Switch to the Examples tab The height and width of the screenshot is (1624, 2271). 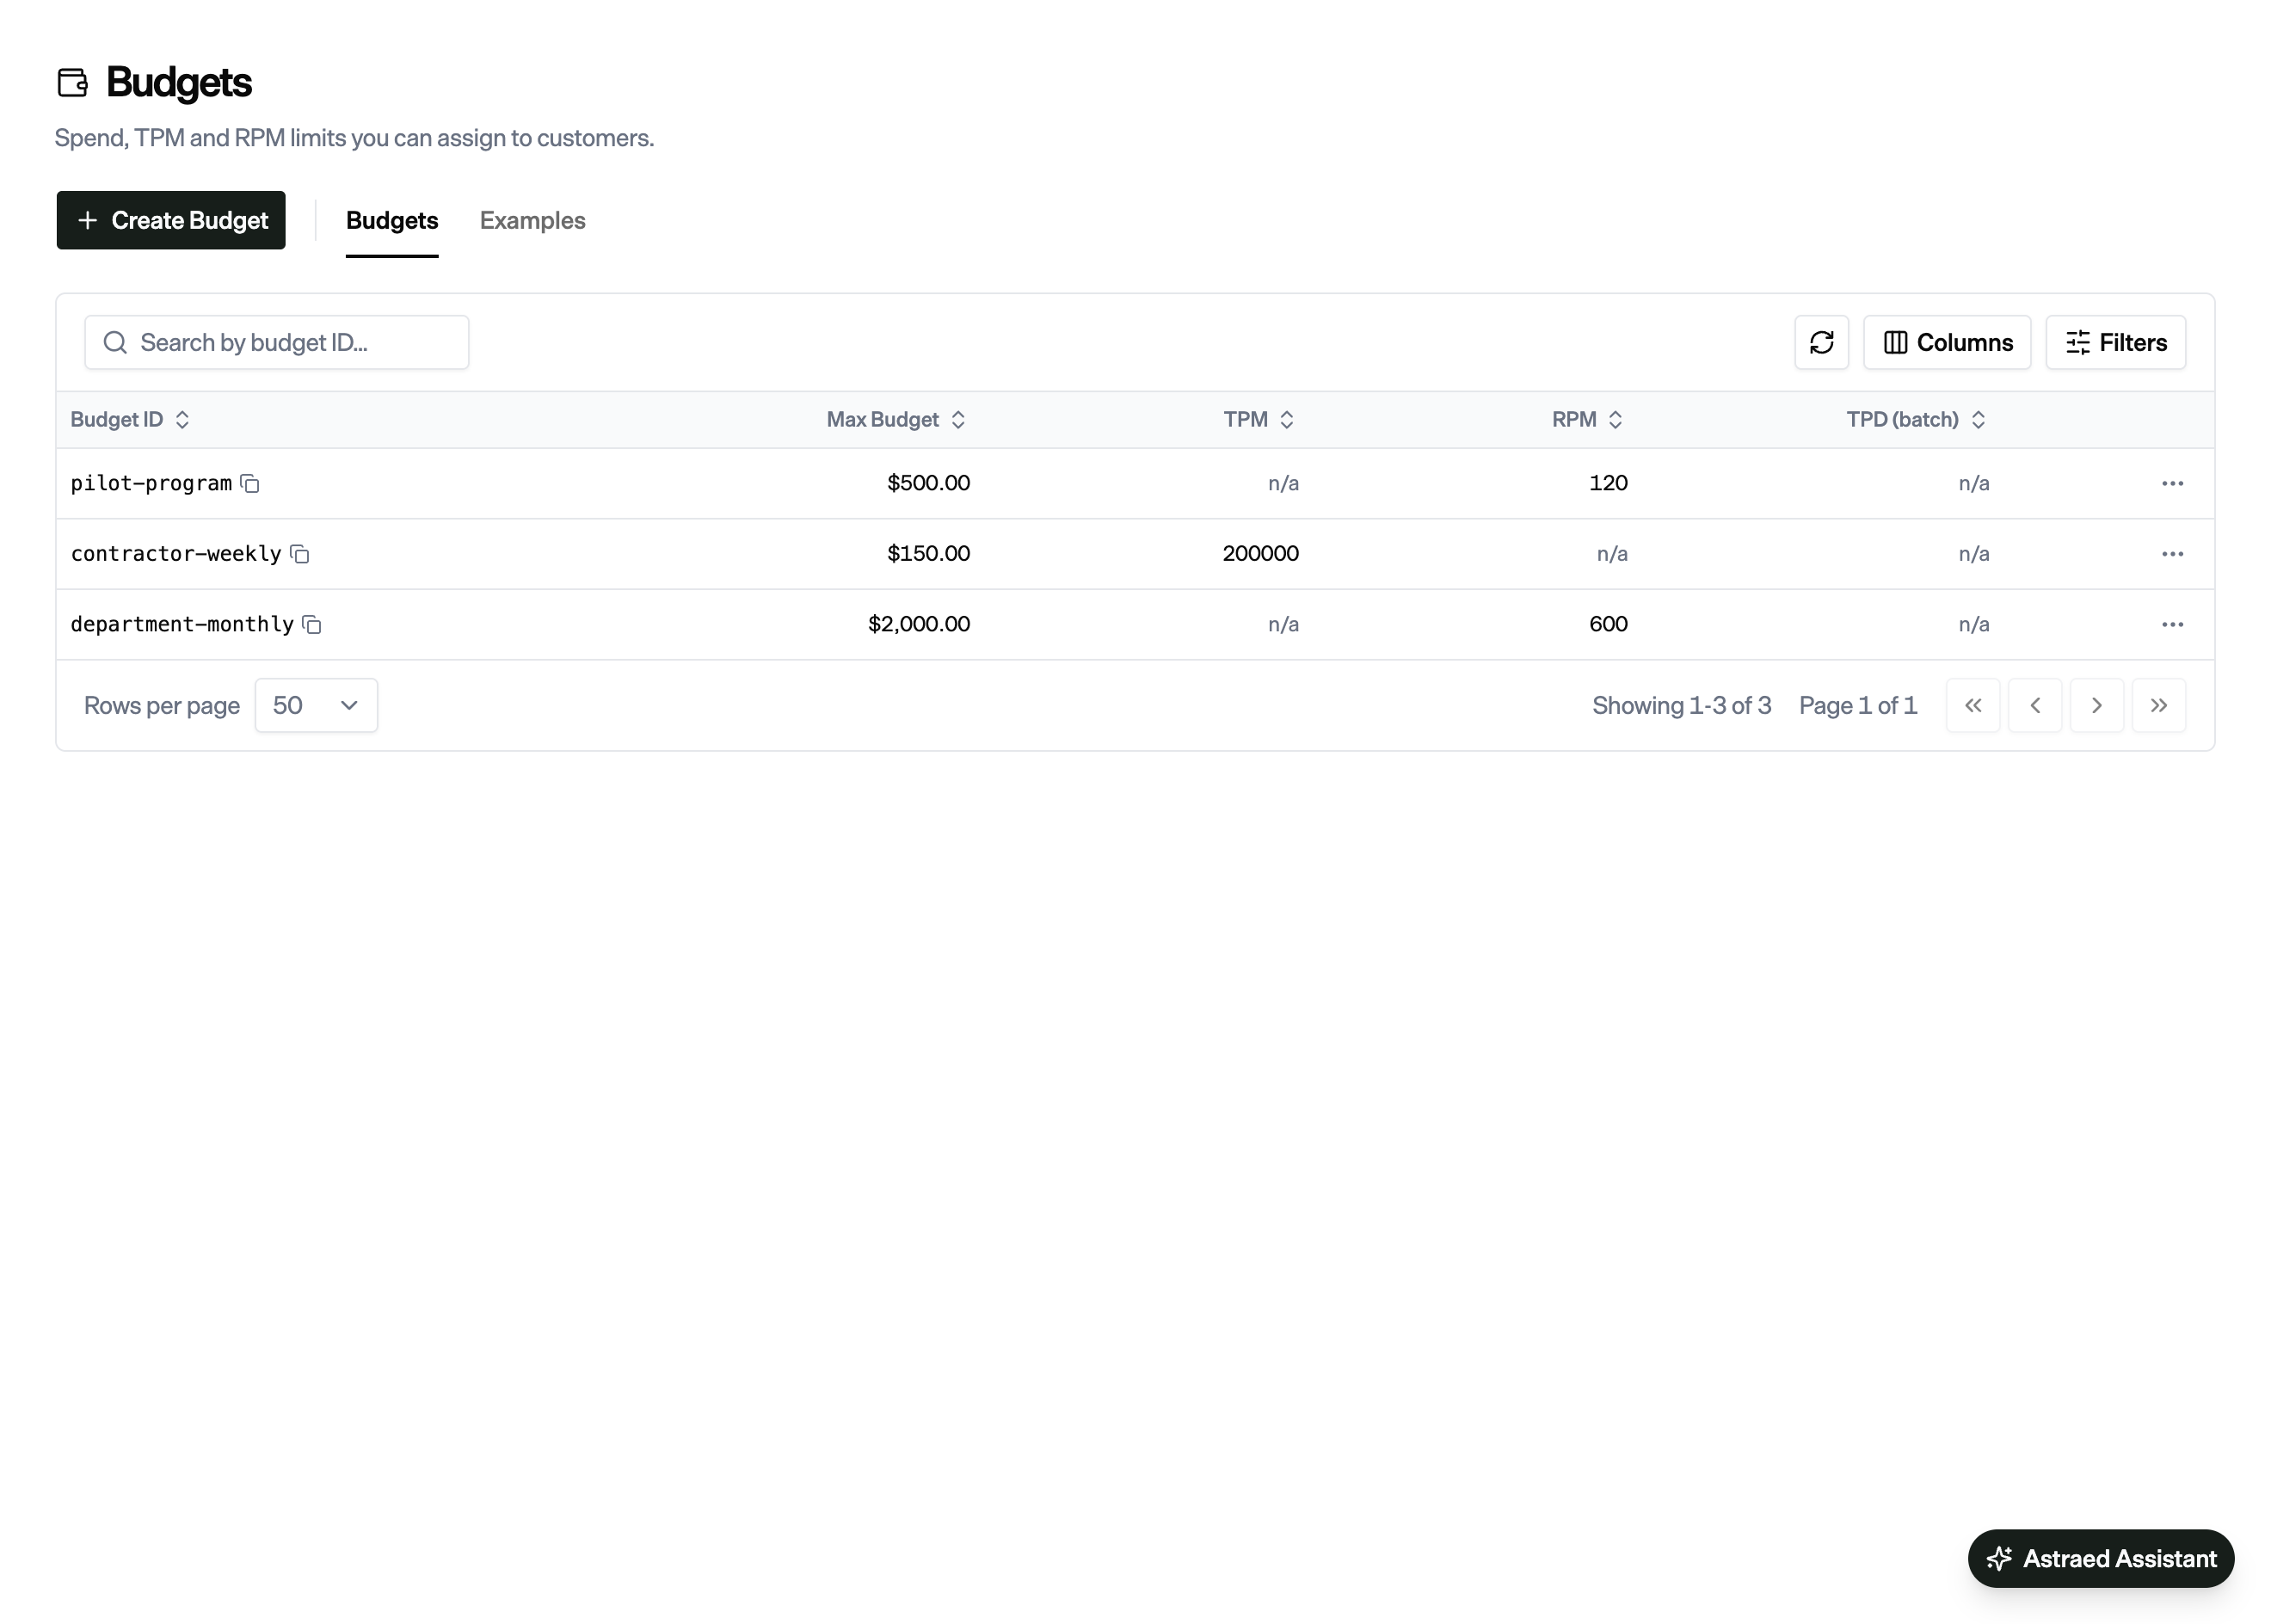coord(532,220)
